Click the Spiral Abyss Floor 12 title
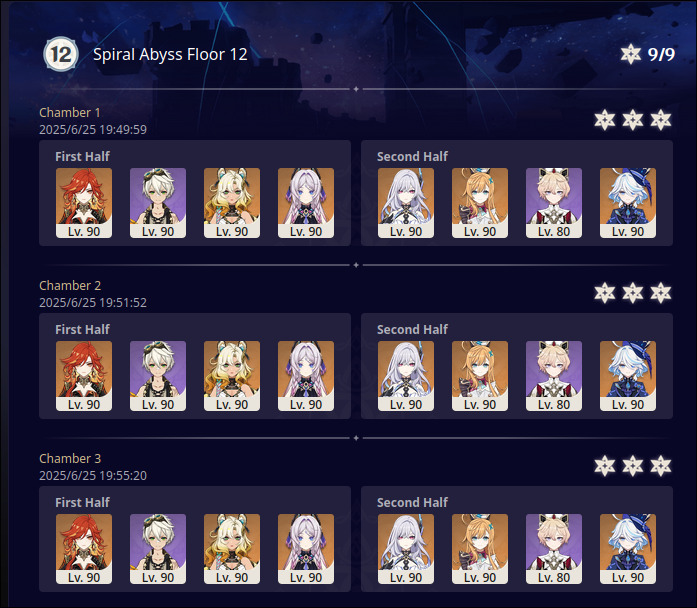 pos(170,54)
